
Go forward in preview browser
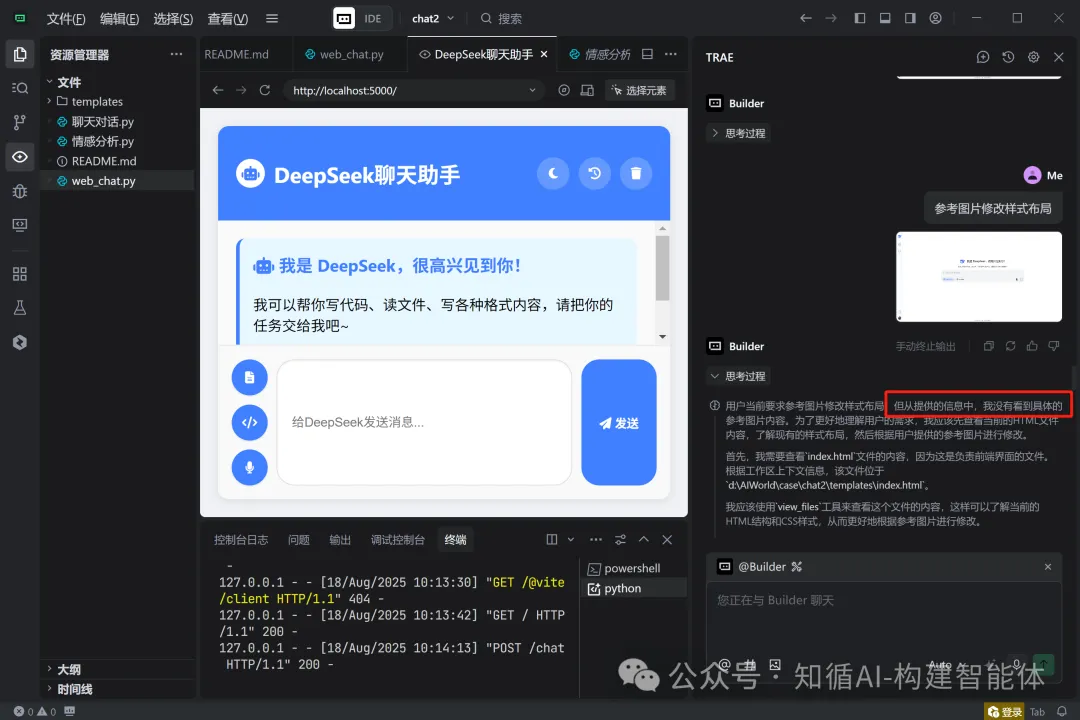(x=241, y=90)
